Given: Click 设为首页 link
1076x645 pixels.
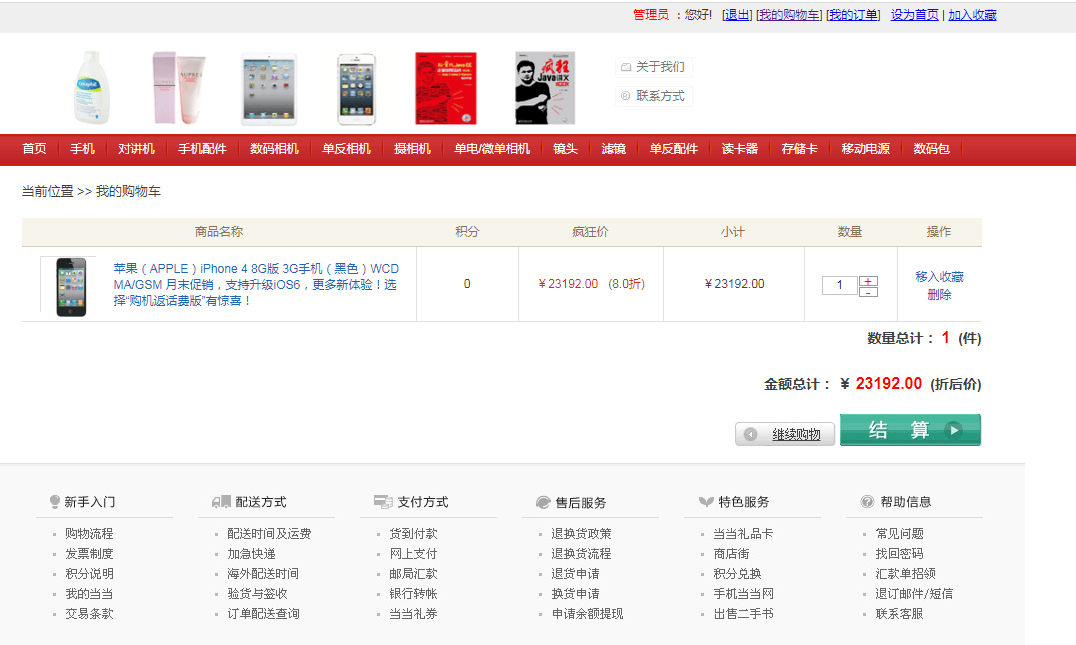Looking at the screenshot, I should (914, 14).
